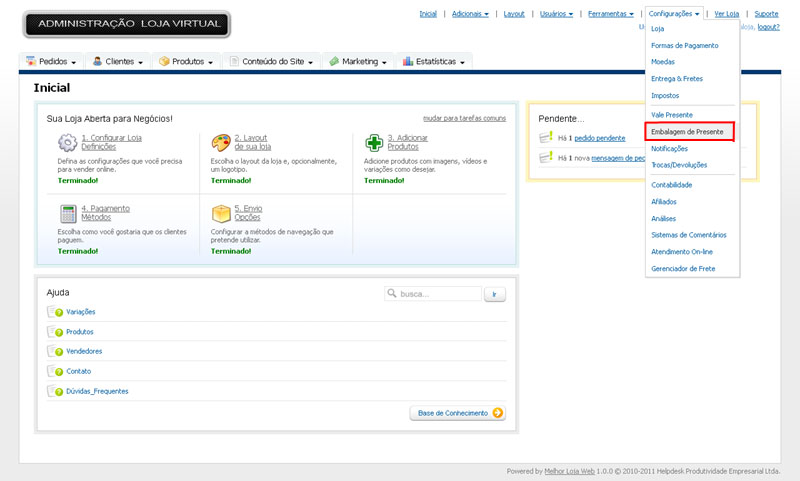Image resolution: width=800 pixels, height=481 pixels.
Task: Click the note icon beside nova mensagem
Action: [546, 157]
